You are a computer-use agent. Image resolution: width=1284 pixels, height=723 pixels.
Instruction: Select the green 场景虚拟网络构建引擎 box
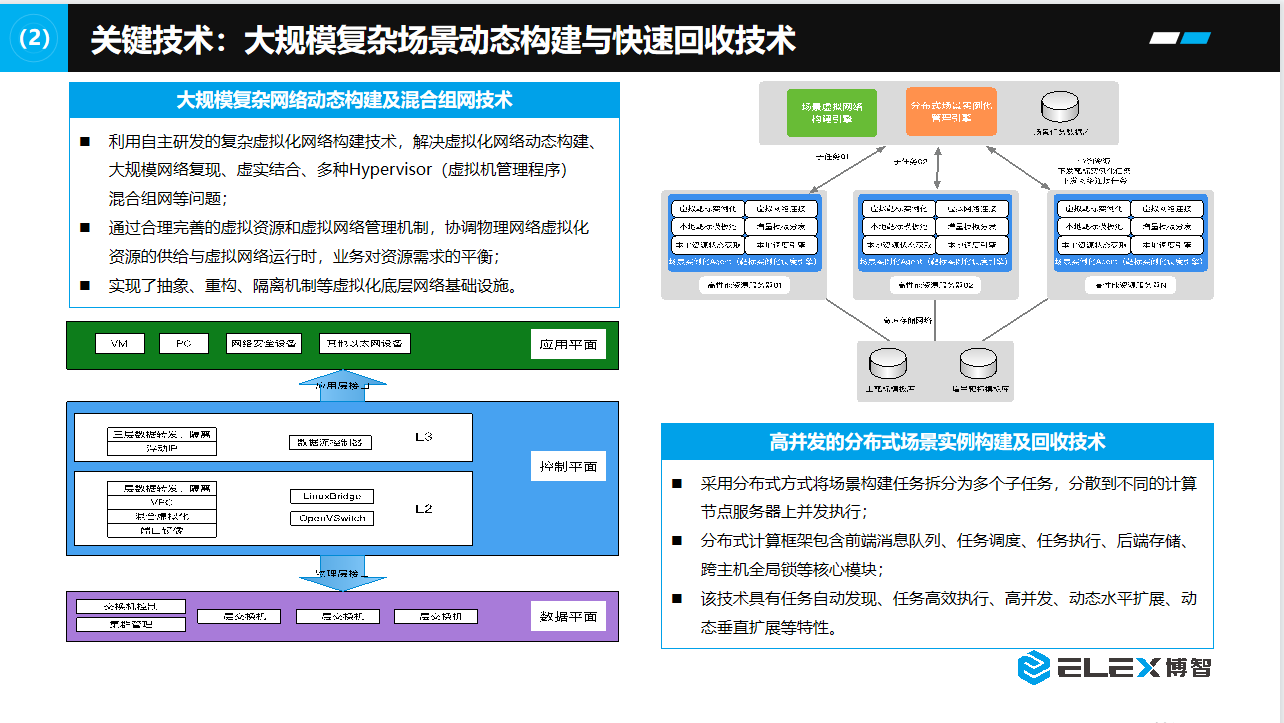[x=838, y=112]
